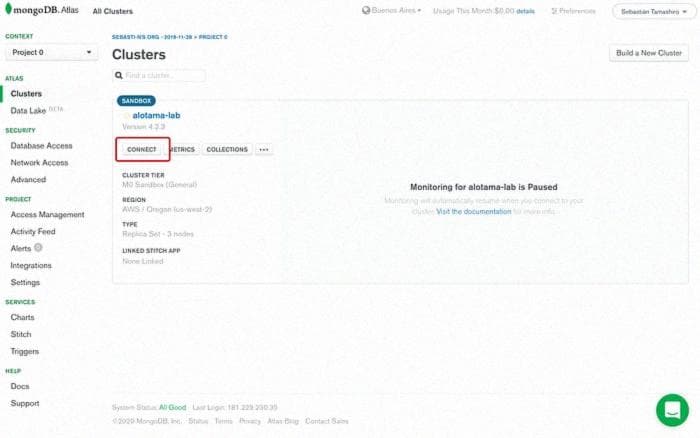Open the Sebastian Tamashiro user menu
Image resolution: width=700 pixels, height=438 pixels.
click(654, 12)
